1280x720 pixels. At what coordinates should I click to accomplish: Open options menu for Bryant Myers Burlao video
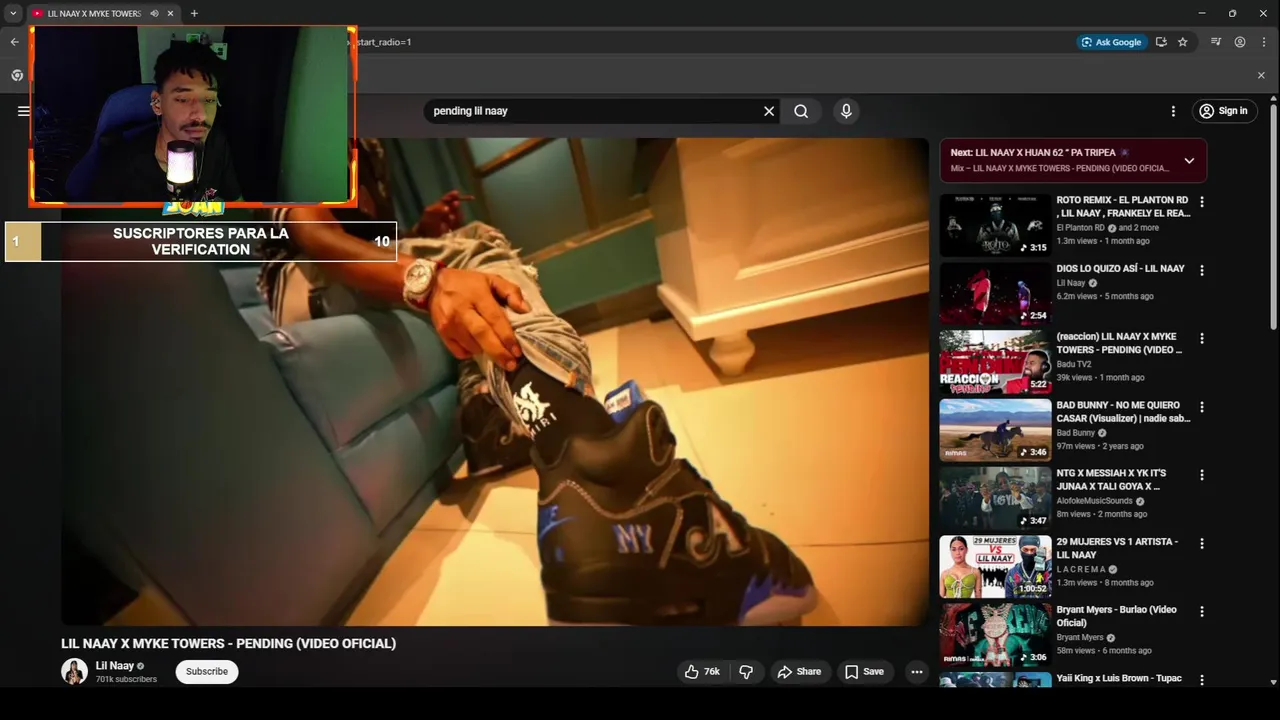point(1202,611)
